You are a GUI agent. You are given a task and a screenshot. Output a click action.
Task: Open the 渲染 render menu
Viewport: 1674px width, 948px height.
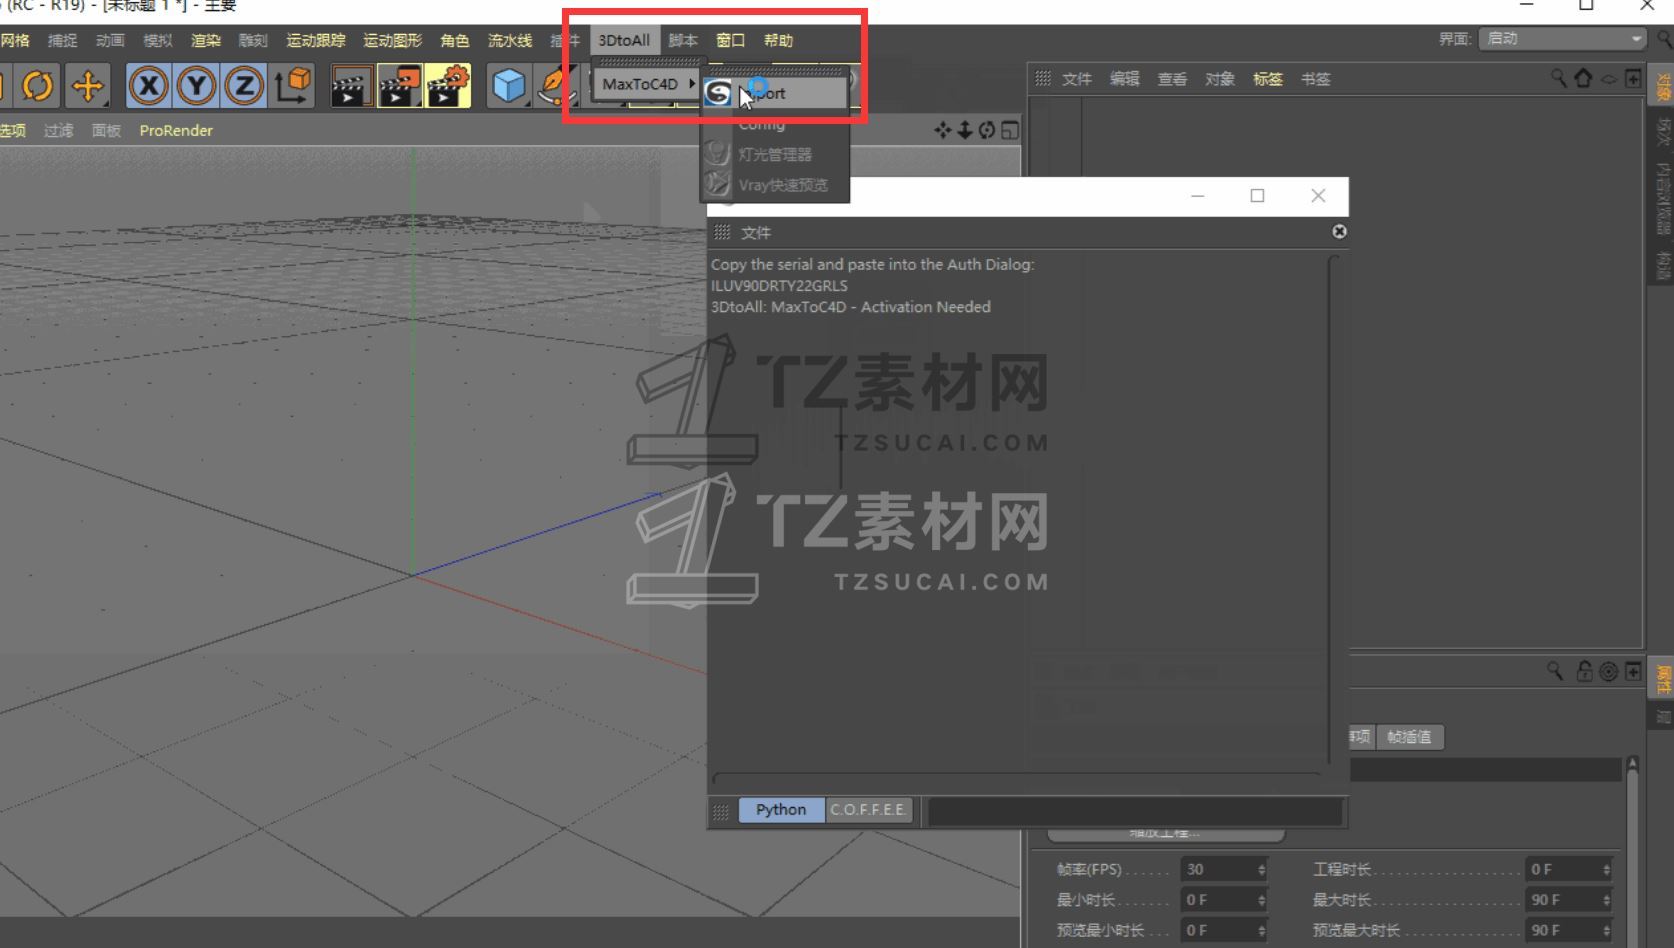click(206, 40)
